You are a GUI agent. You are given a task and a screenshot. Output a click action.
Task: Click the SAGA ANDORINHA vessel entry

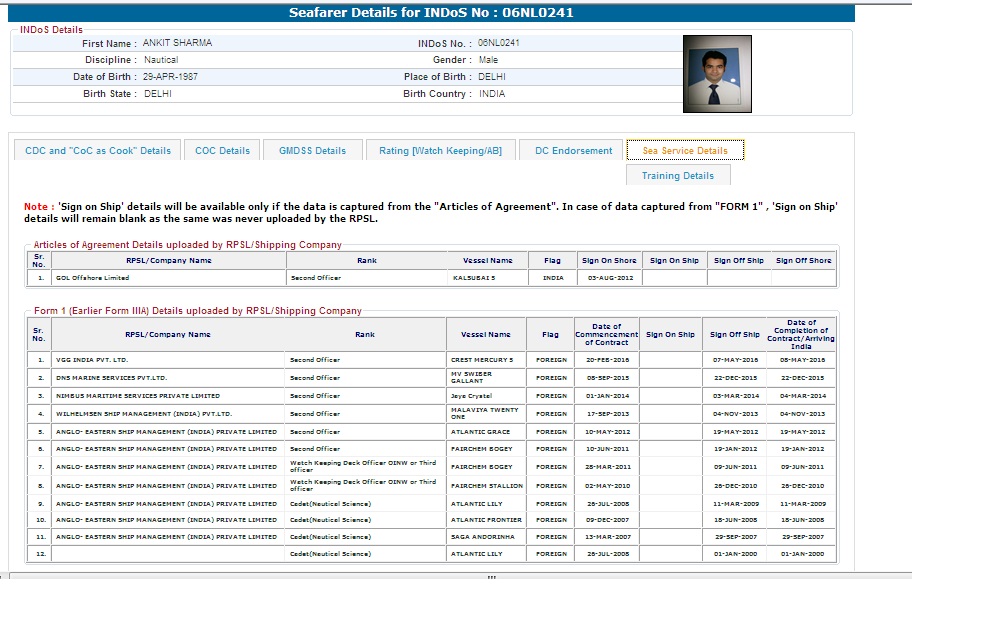(x=483, y=537)
